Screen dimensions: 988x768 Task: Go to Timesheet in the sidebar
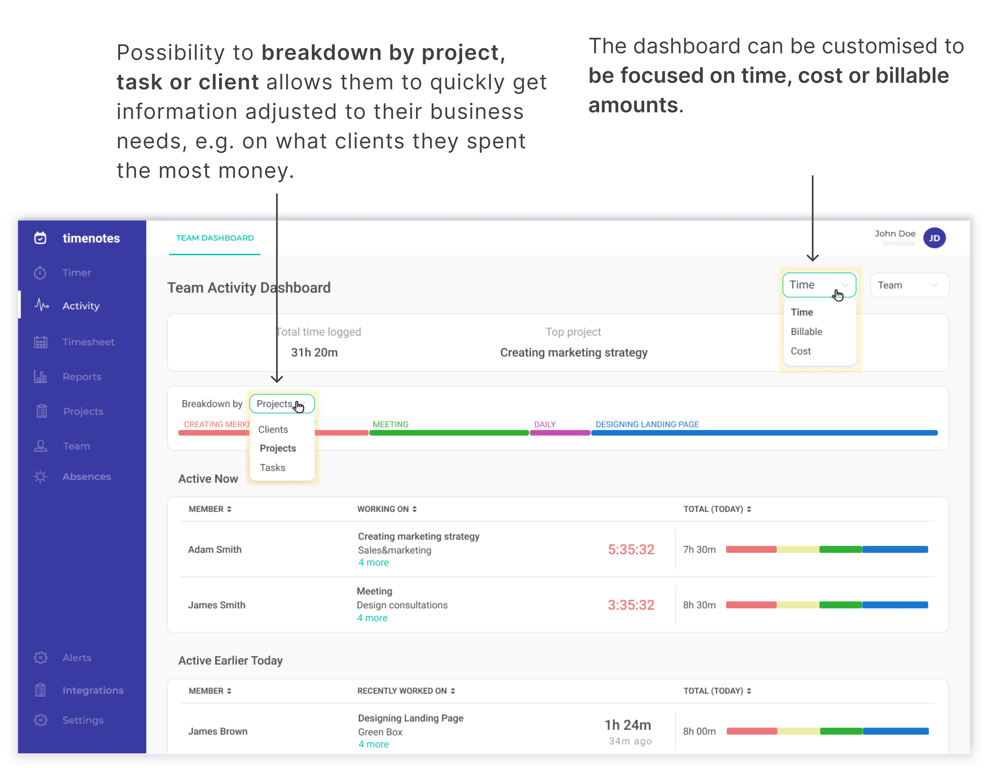[88, 342]
